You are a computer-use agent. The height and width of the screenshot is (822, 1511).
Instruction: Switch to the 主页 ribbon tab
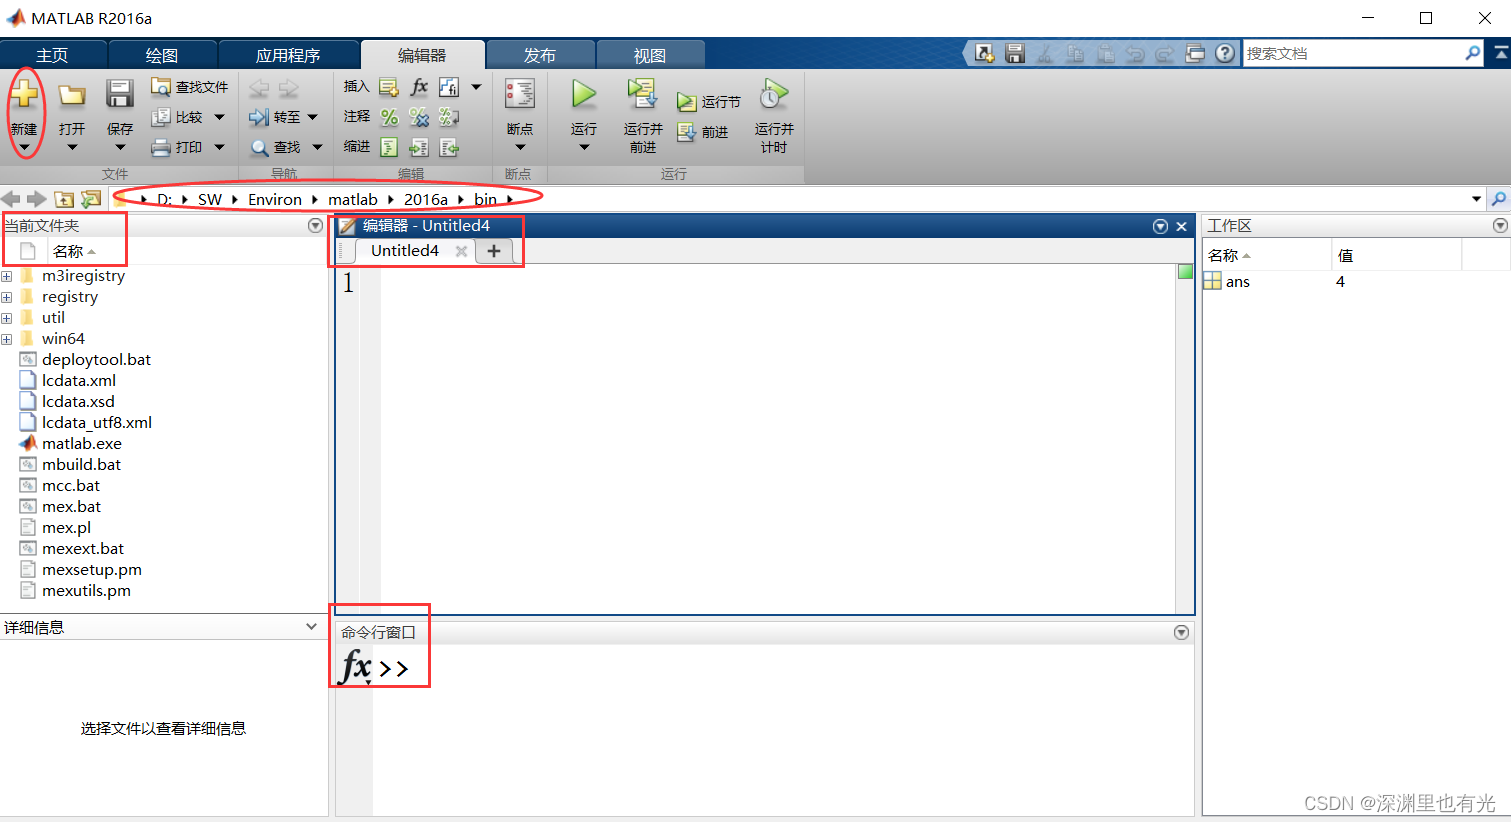[54, 54]
